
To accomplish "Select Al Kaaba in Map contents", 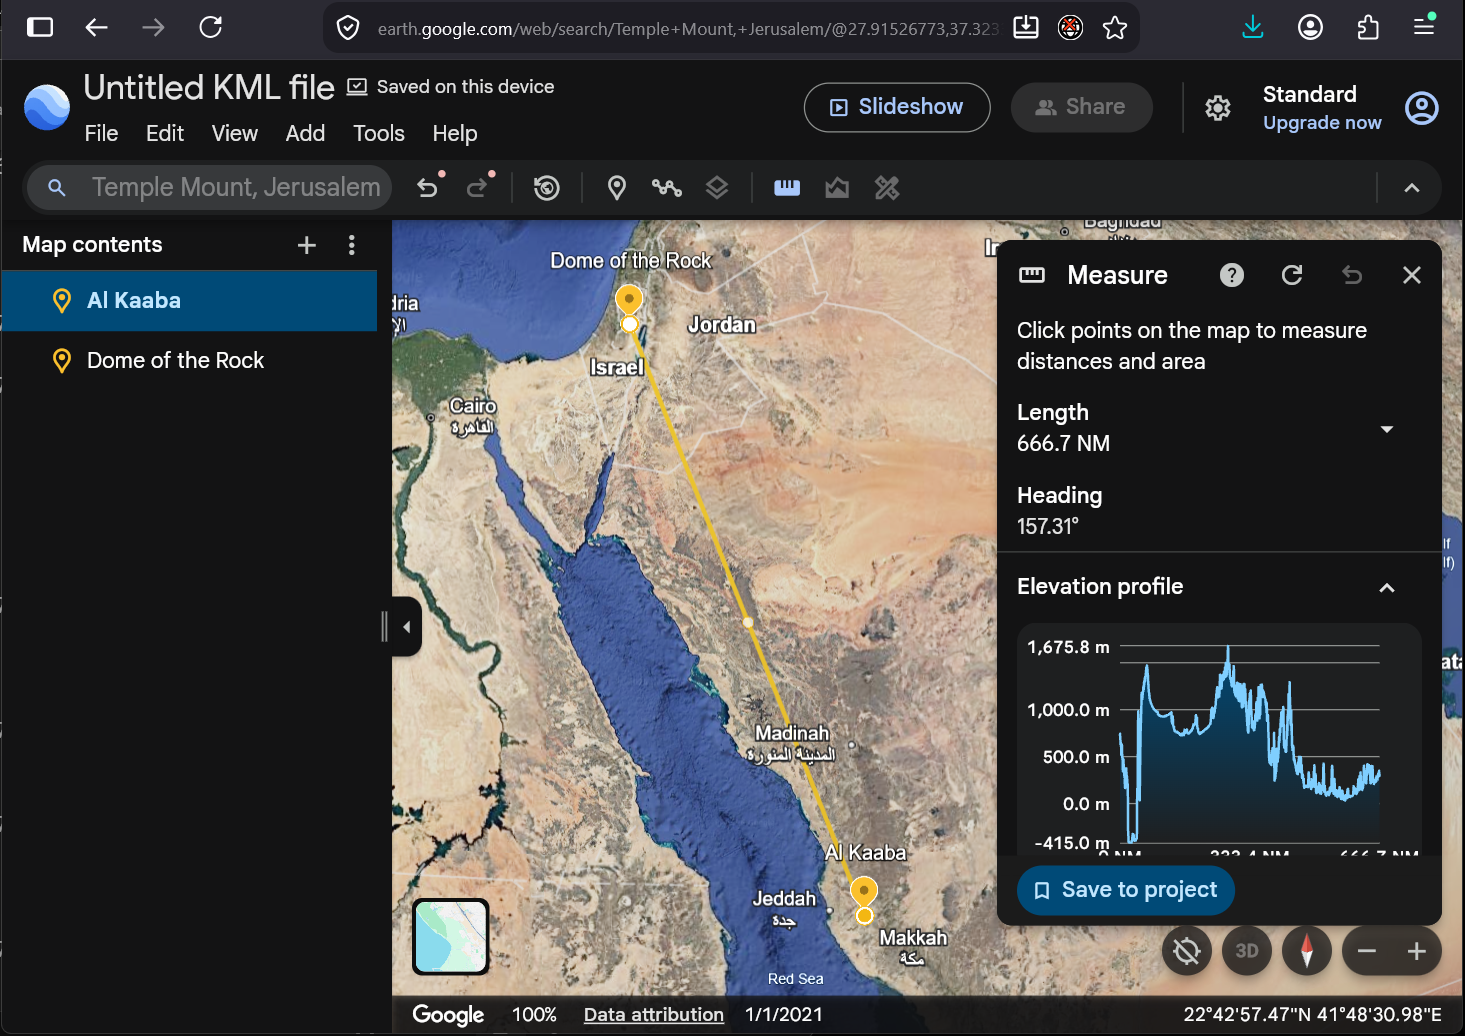I will click(x=189, y=301).
